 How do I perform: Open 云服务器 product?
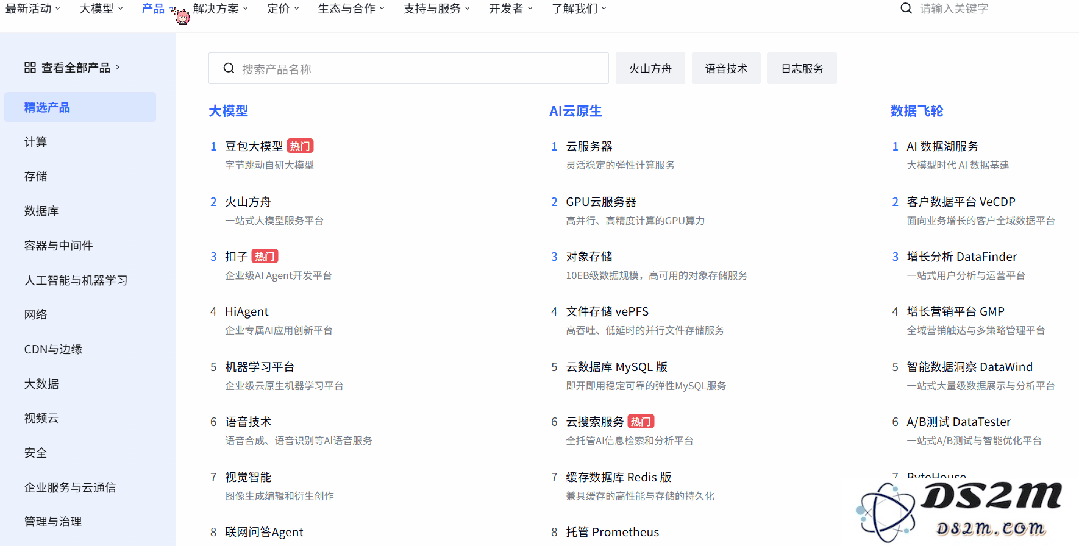pos(589,146)
